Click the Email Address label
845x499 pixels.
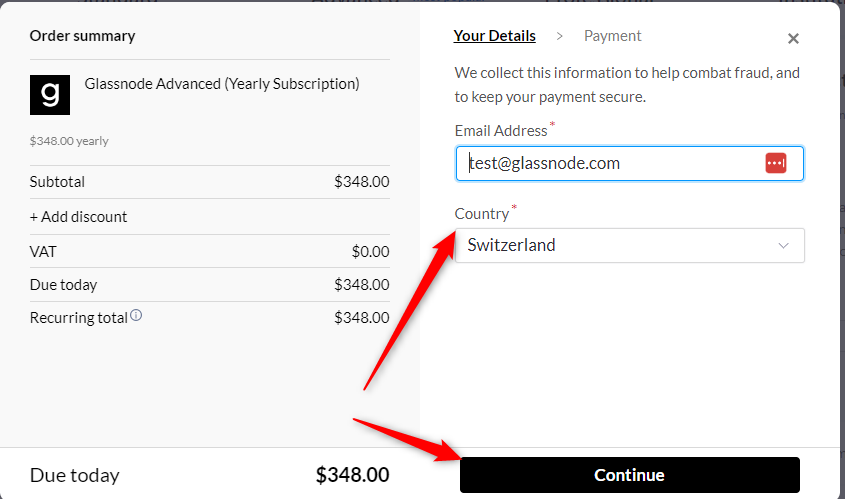click(x=501, y=130)
